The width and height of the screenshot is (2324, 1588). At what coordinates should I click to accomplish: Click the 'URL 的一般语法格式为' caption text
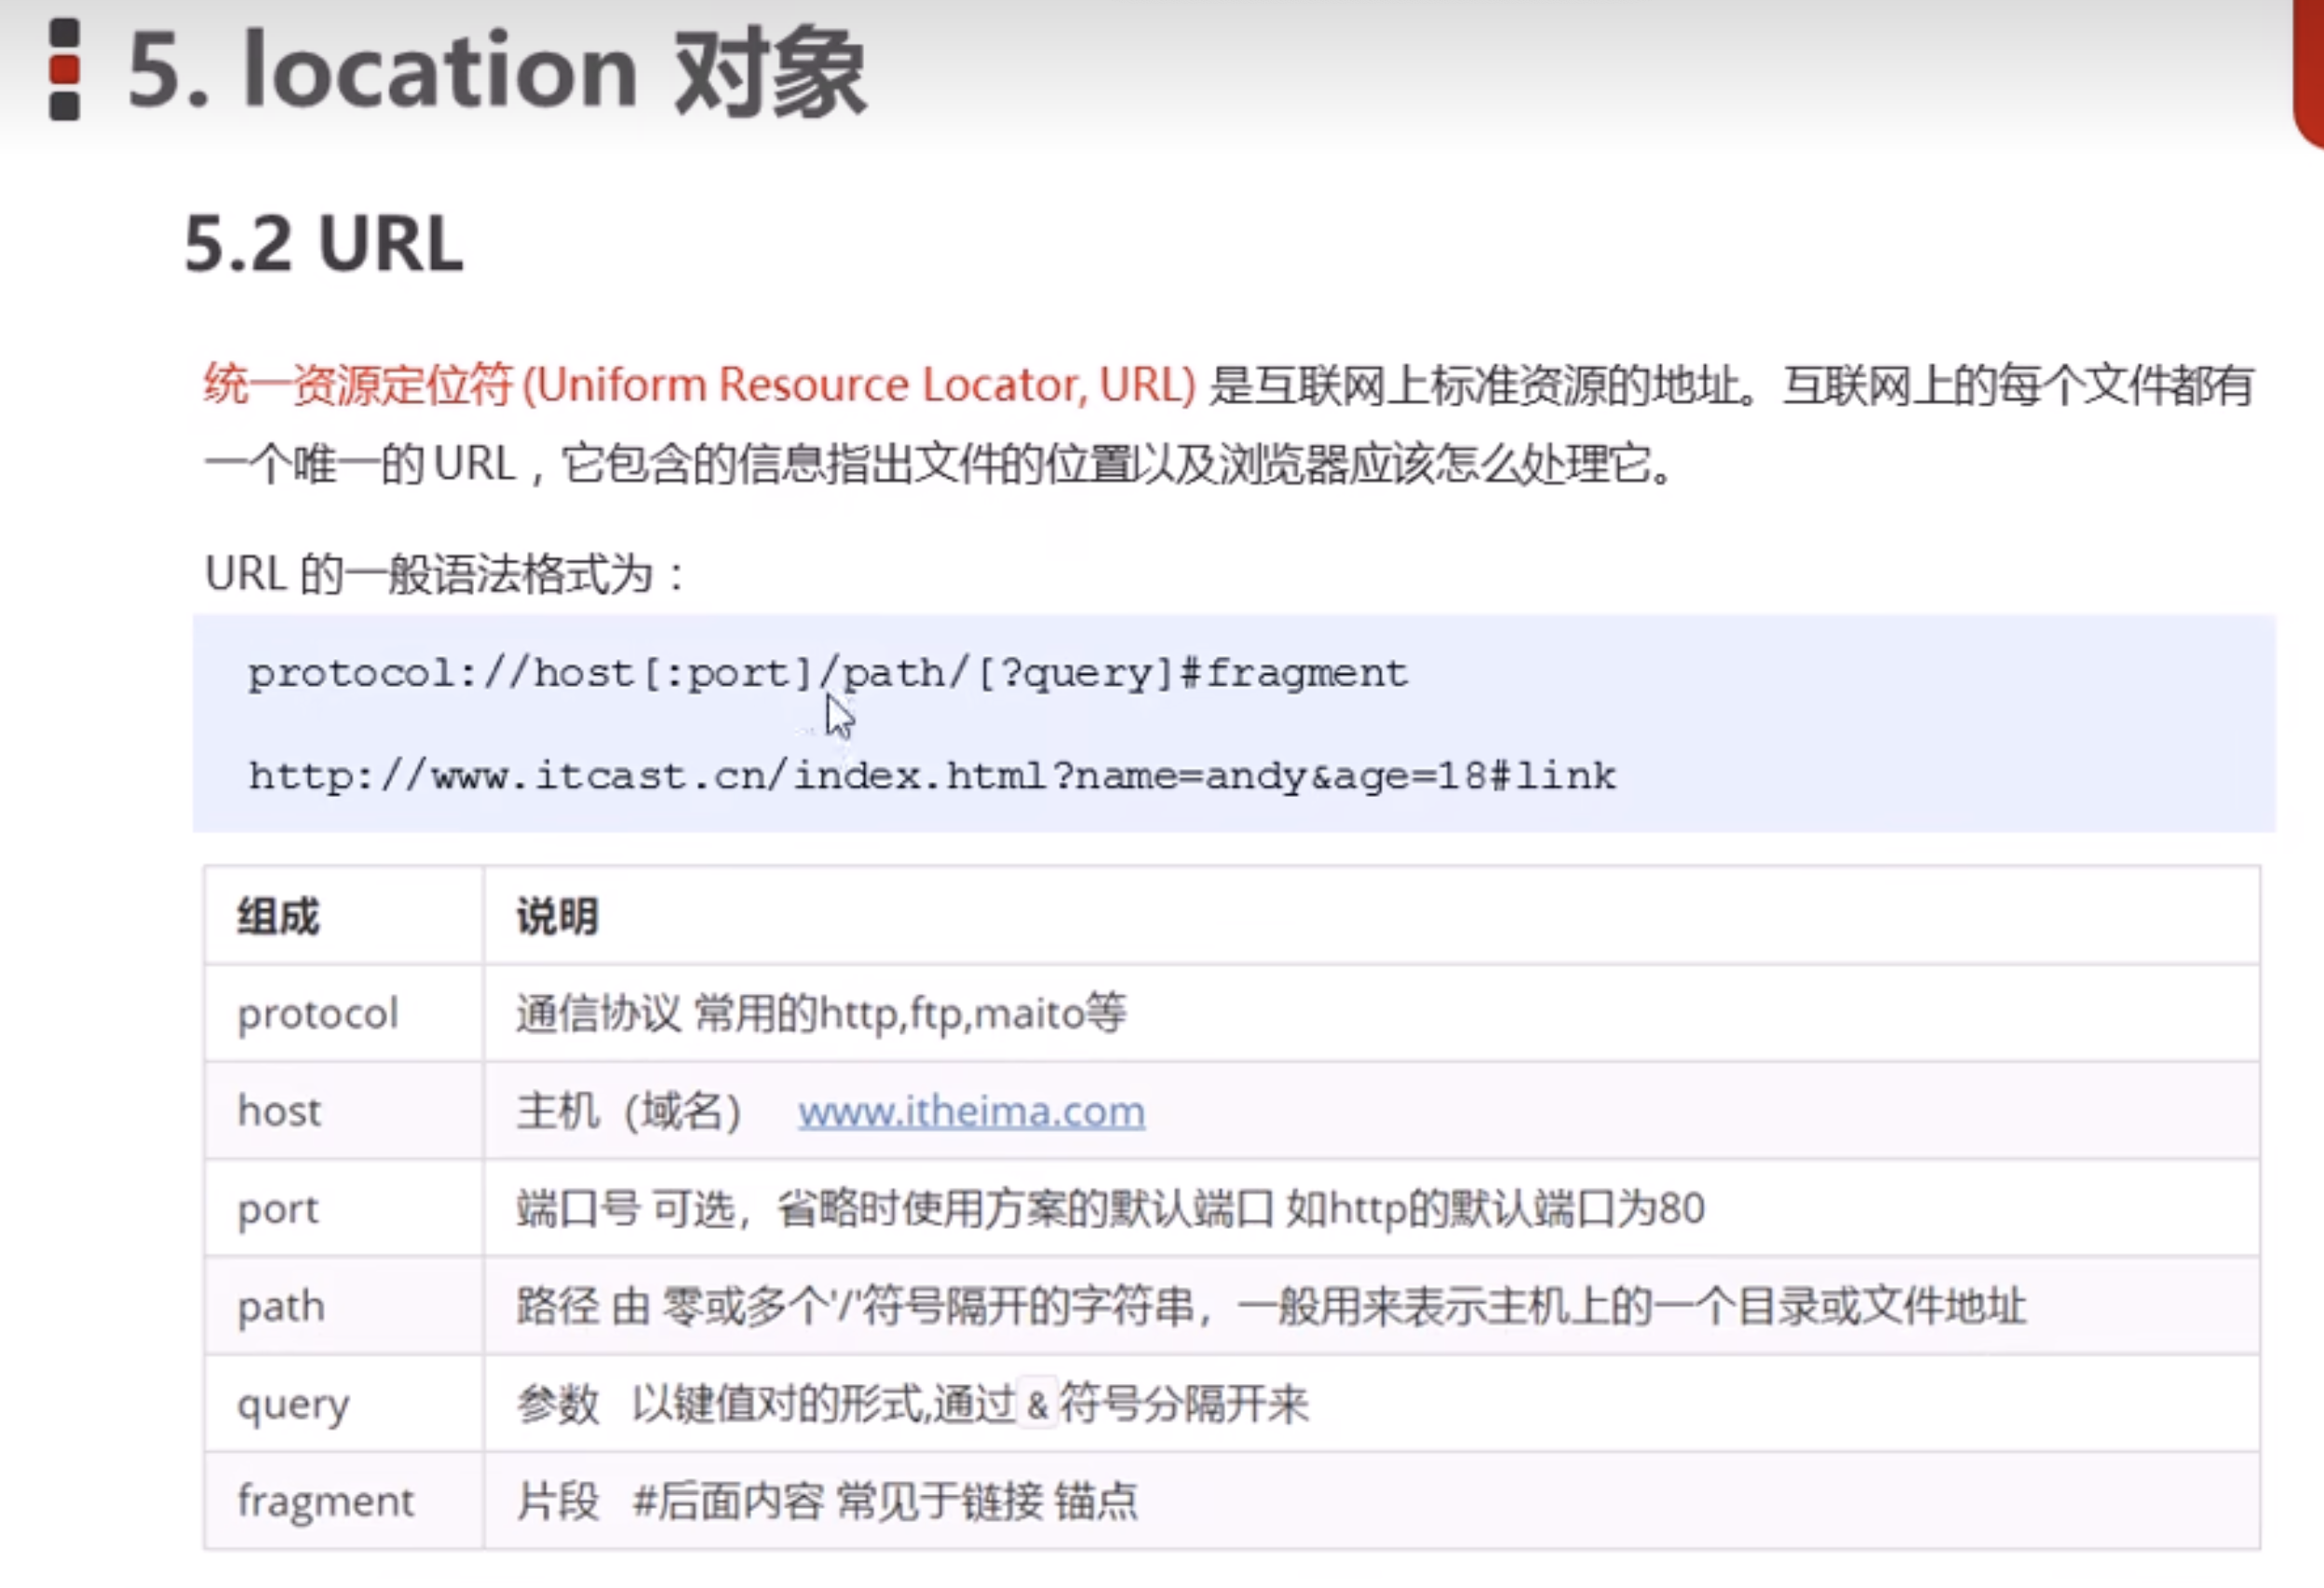click(x=445, y=574)
